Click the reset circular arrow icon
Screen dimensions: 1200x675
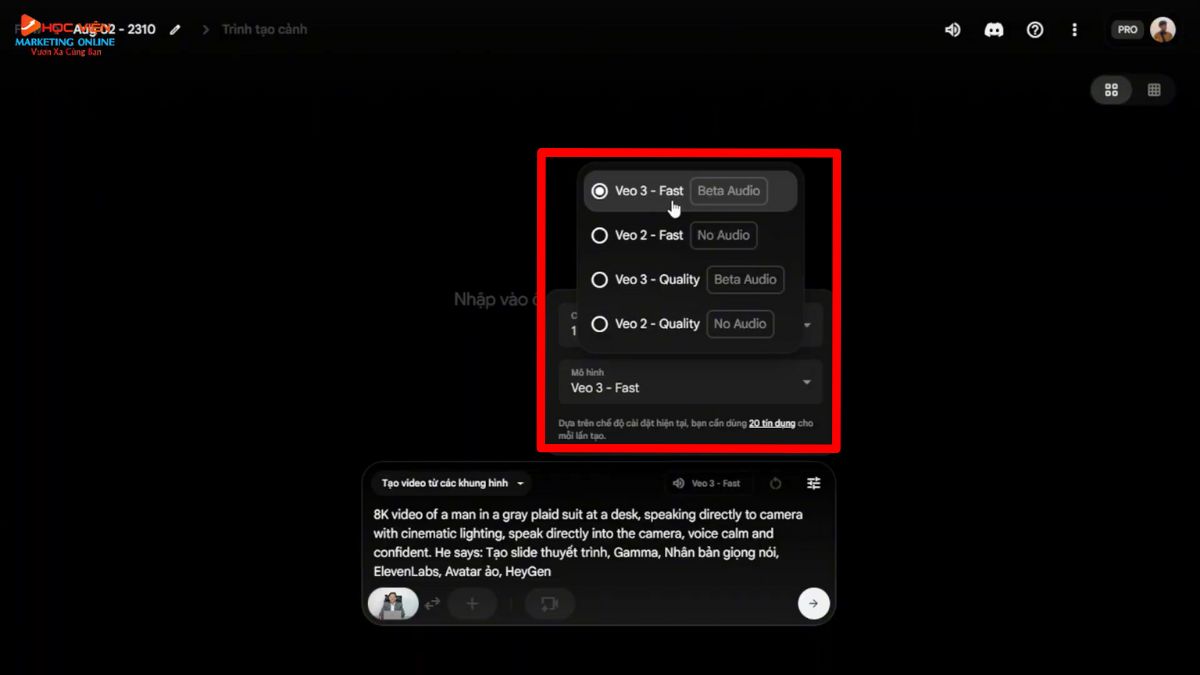775,483
